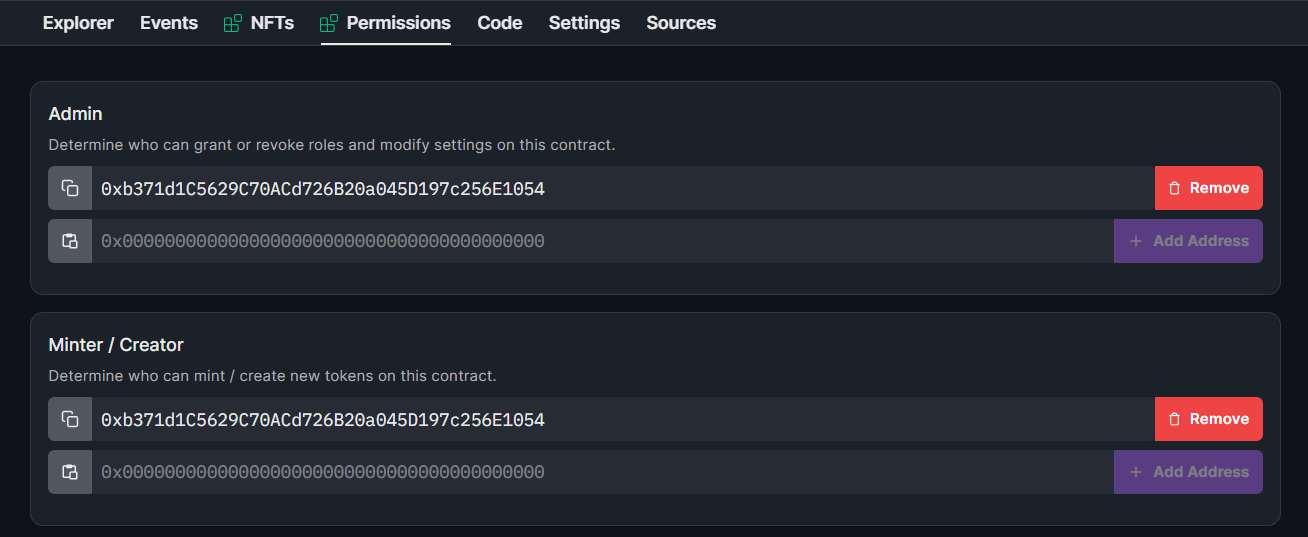1308x537 pixels.
Task: Switch to the Events tab
Action: pos(169,23)
